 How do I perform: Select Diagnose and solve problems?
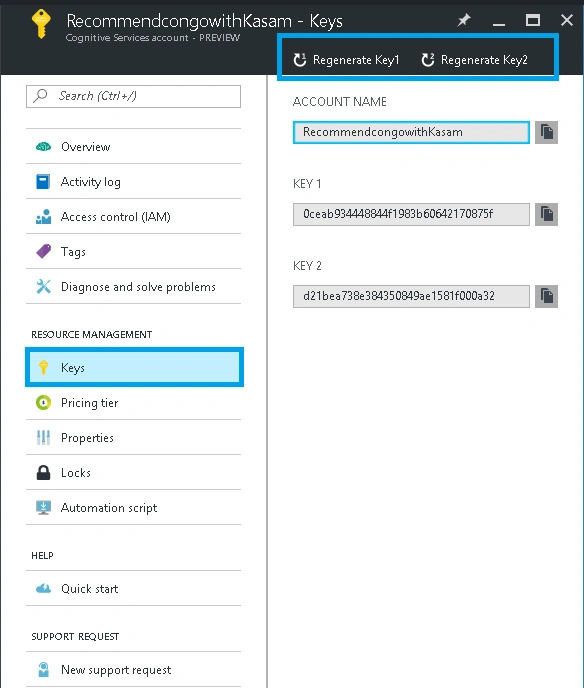point(133,287)
